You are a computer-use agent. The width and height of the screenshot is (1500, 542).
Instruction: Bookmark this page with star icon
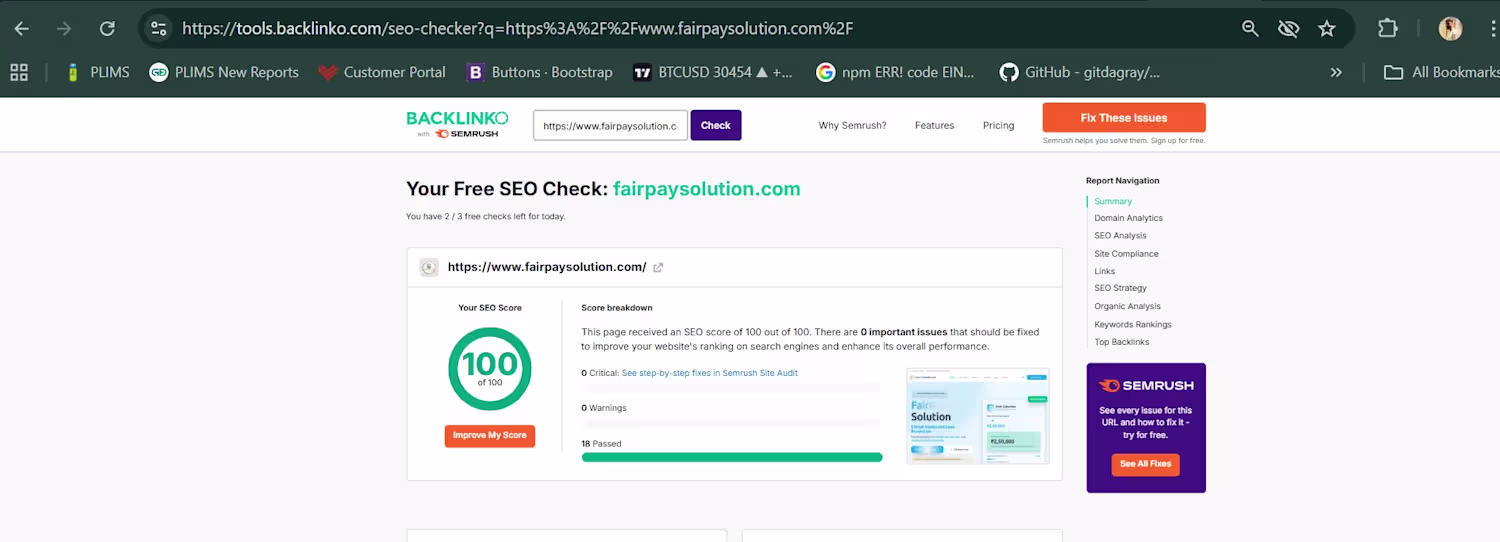[x=1327, y=29]
